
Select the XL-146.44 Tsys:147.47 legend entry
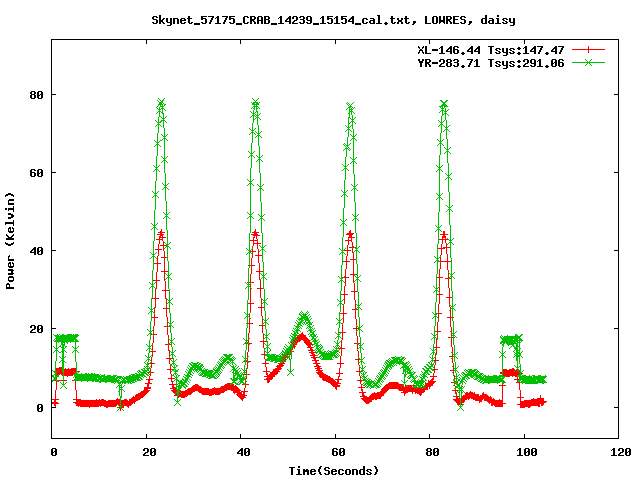[x=491, y=50]
